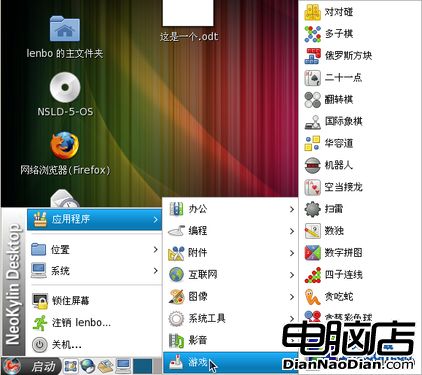This screenshot has height=375, width=422.
Task: Expand the 图像 graphics submenu arrow
Action: pos(292,297)
